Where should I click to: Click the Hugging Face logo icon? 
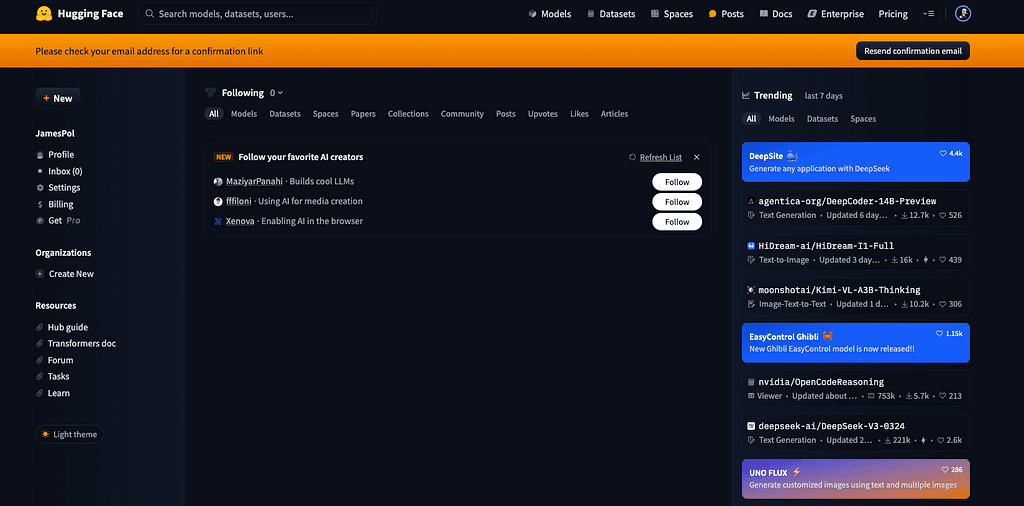coord(44,14)
